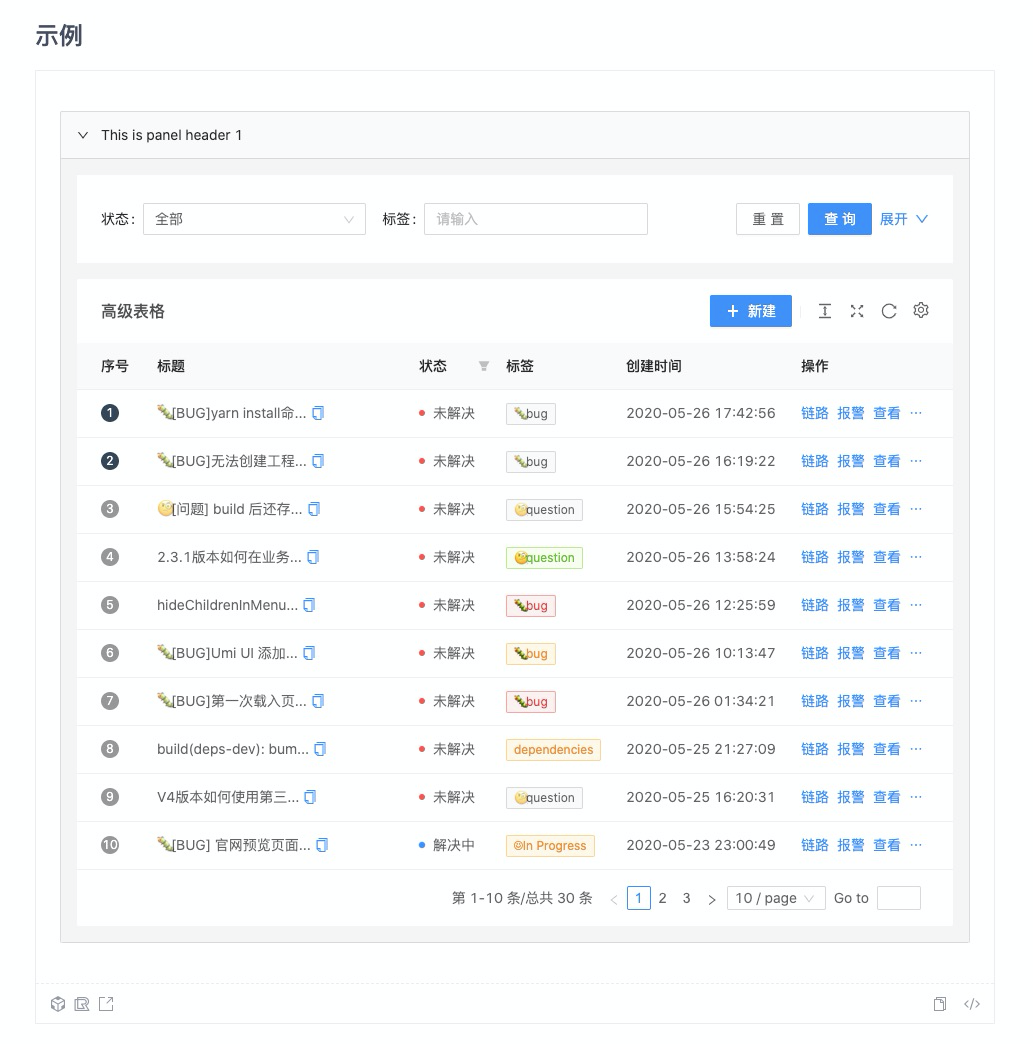Open the 状态 select dropdown
This screenshot has height=1044, width=1033.
click(x=254, y=219)
